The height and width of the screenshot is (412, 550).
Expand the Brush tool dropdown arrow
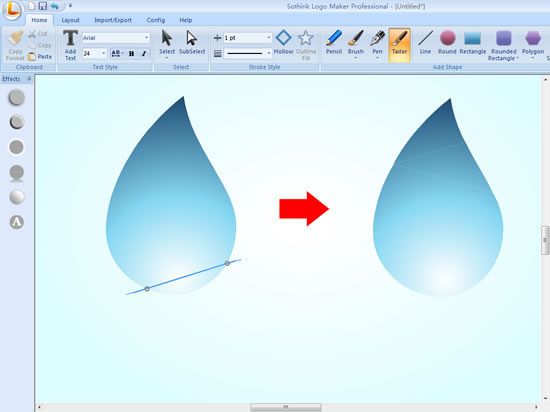pyautogui.click(x=356, y=58)
